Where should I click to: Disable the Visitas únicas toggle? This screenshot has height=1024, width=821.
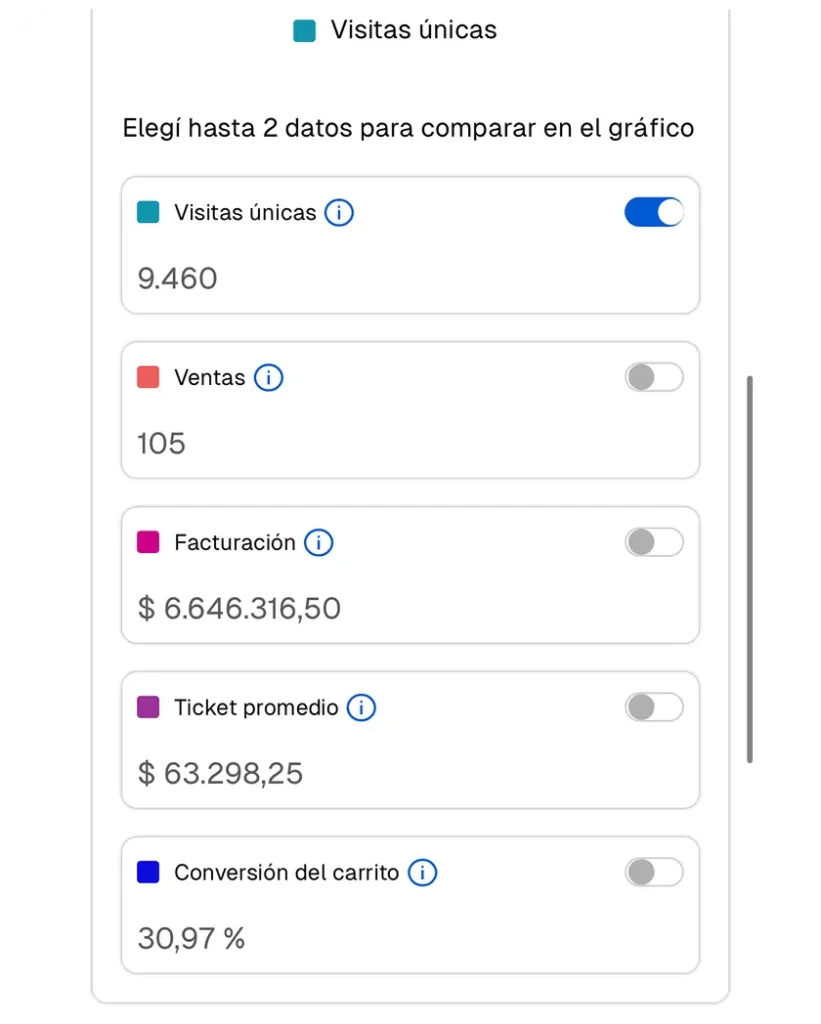(x=654, y=212)
